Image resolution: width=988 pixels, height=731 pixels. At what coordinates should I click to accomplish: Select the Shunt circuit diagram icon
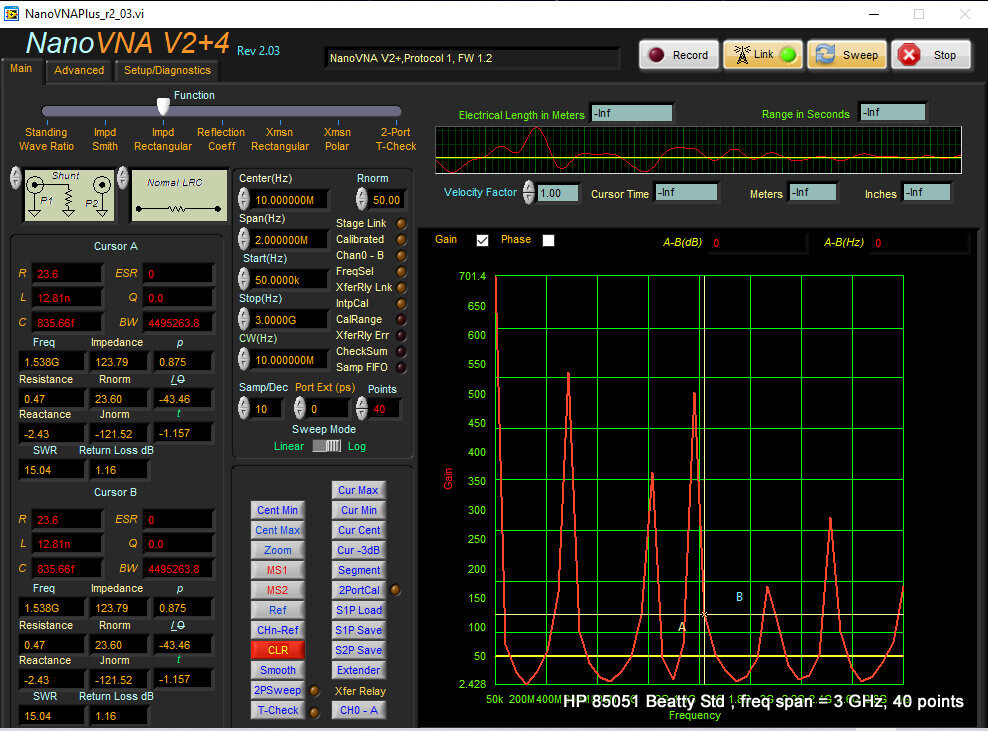69,195
